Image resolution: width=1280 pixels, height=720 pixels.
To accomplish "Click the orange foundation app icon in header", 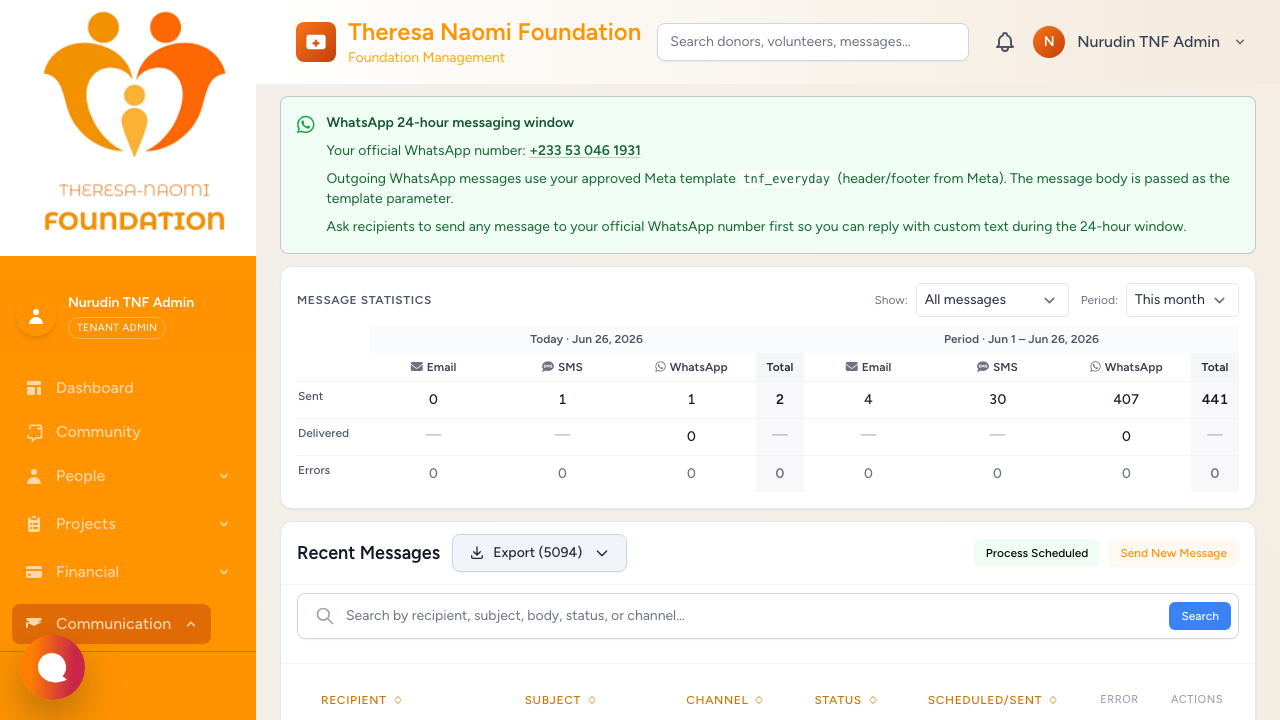I will 316,42.
